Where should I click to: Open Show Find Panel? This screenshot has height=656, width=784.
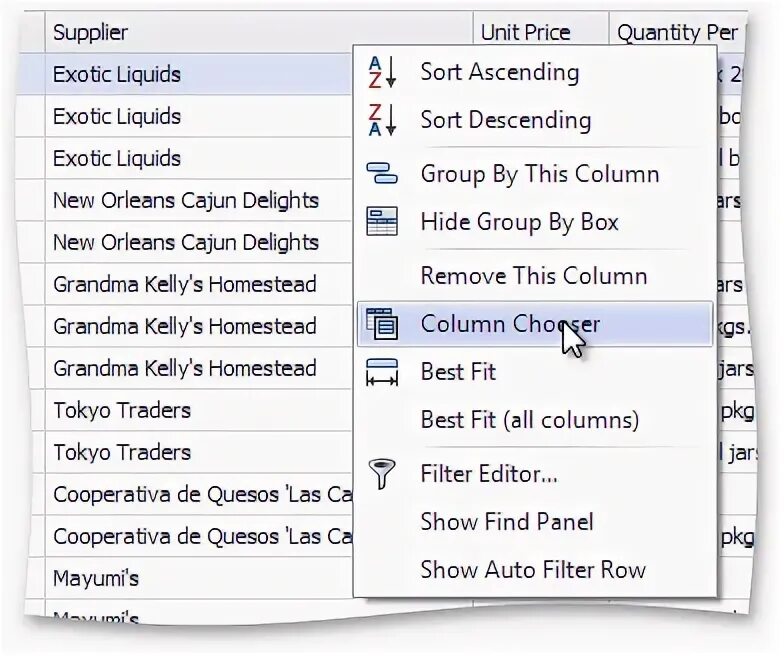506,522
